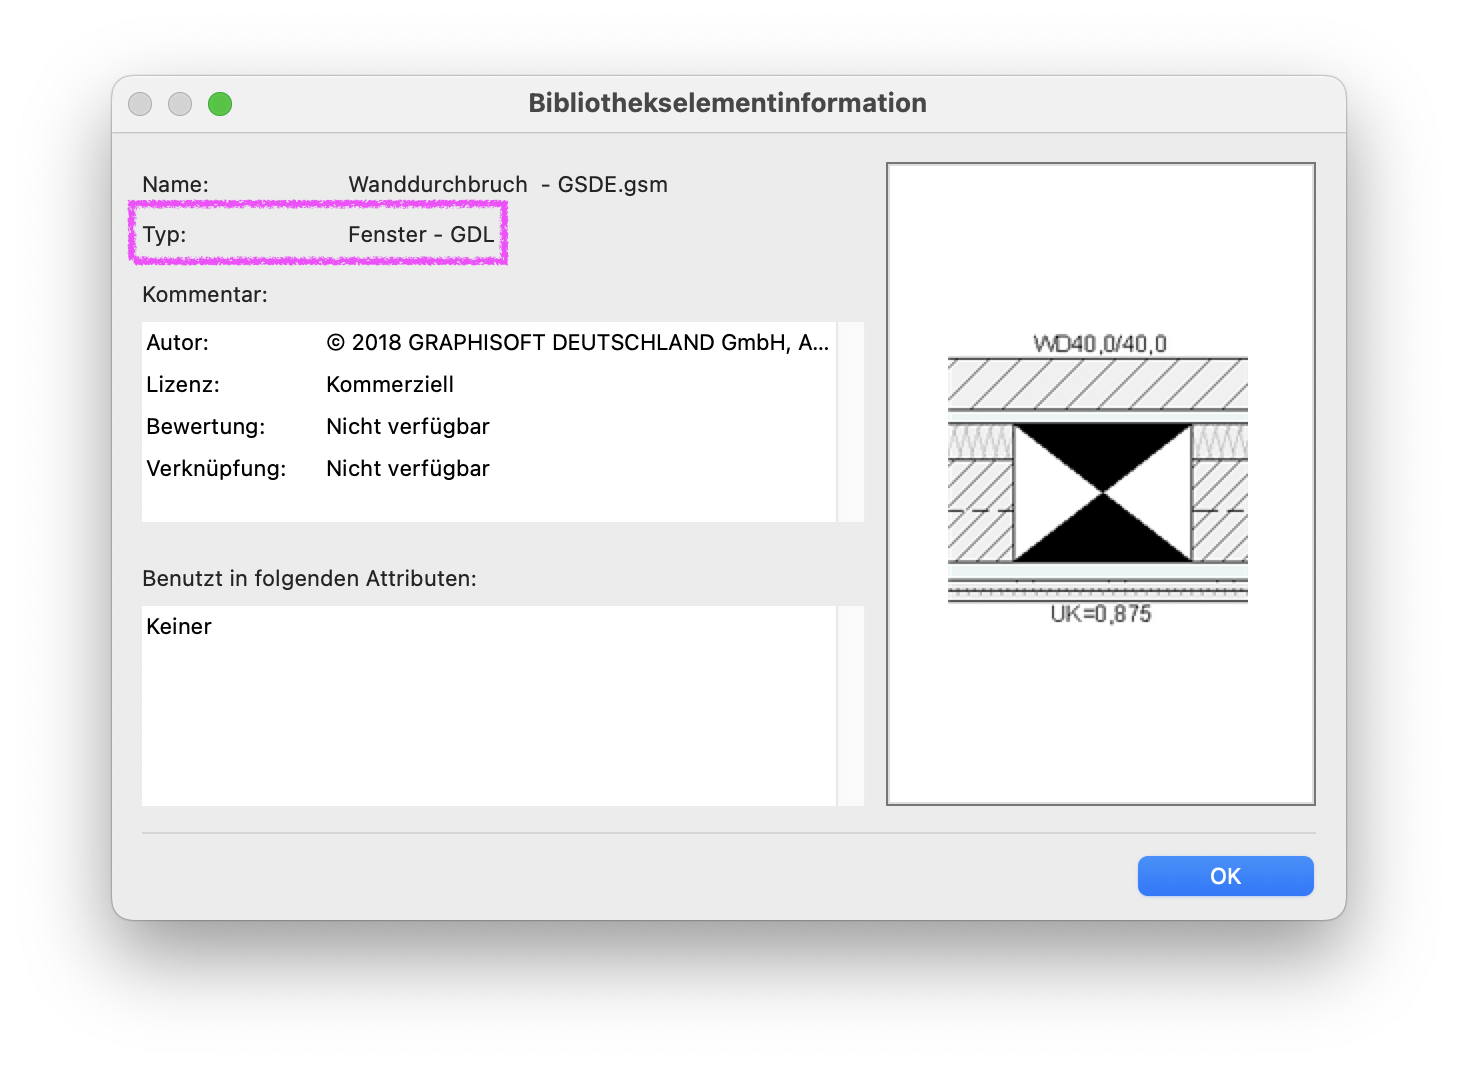Click the 'Benutzt in folgenden Attributen:' heading
1458x1068 pixels.
pyautogui.click(x=310, y=579)
